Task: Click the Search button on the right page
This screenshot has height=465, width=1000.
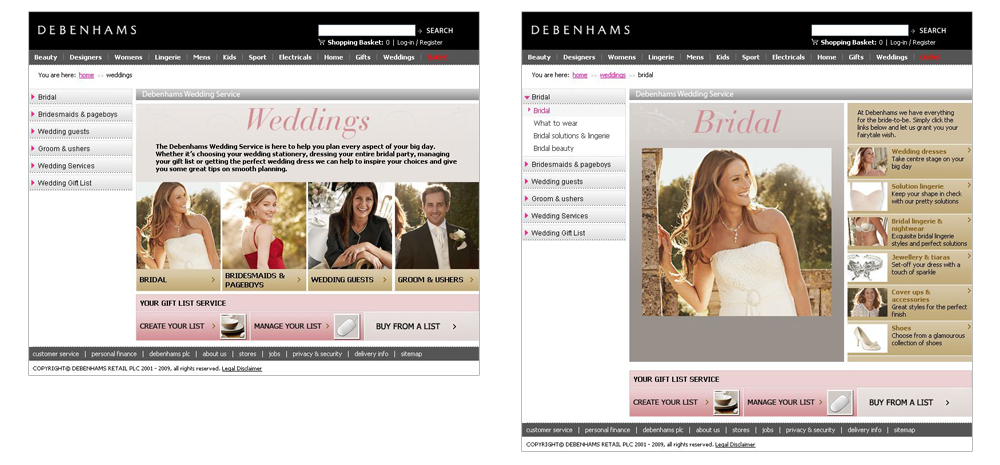Action: (x=929, y=30)
